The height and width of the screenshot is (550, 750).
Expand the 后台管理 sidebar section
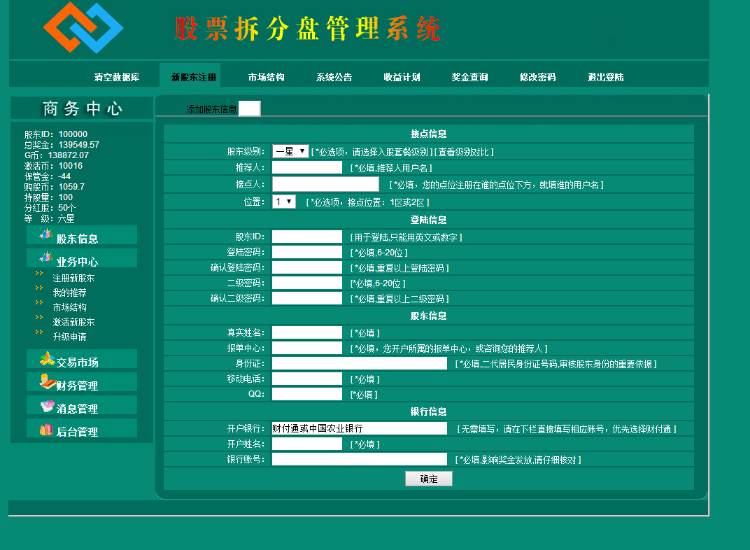(x=82, y=429)
